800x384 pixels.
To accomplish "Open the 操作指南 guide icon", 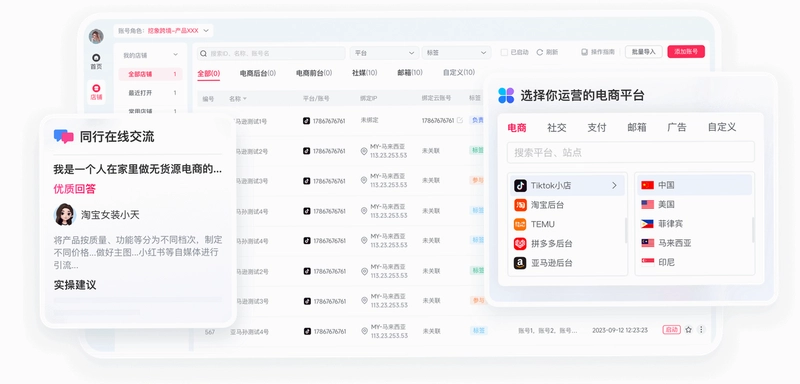I will pos(585,52).
